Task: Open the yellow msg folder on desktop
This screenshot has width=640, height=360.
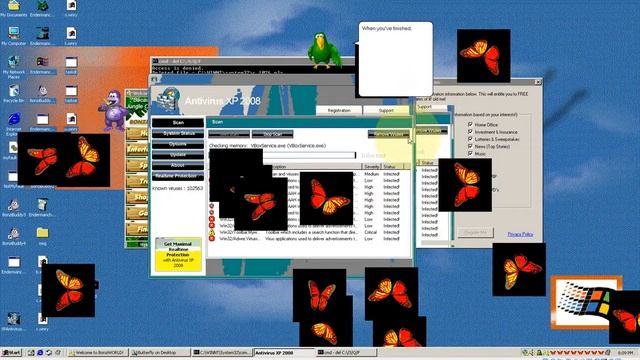Action: (42, 236)
